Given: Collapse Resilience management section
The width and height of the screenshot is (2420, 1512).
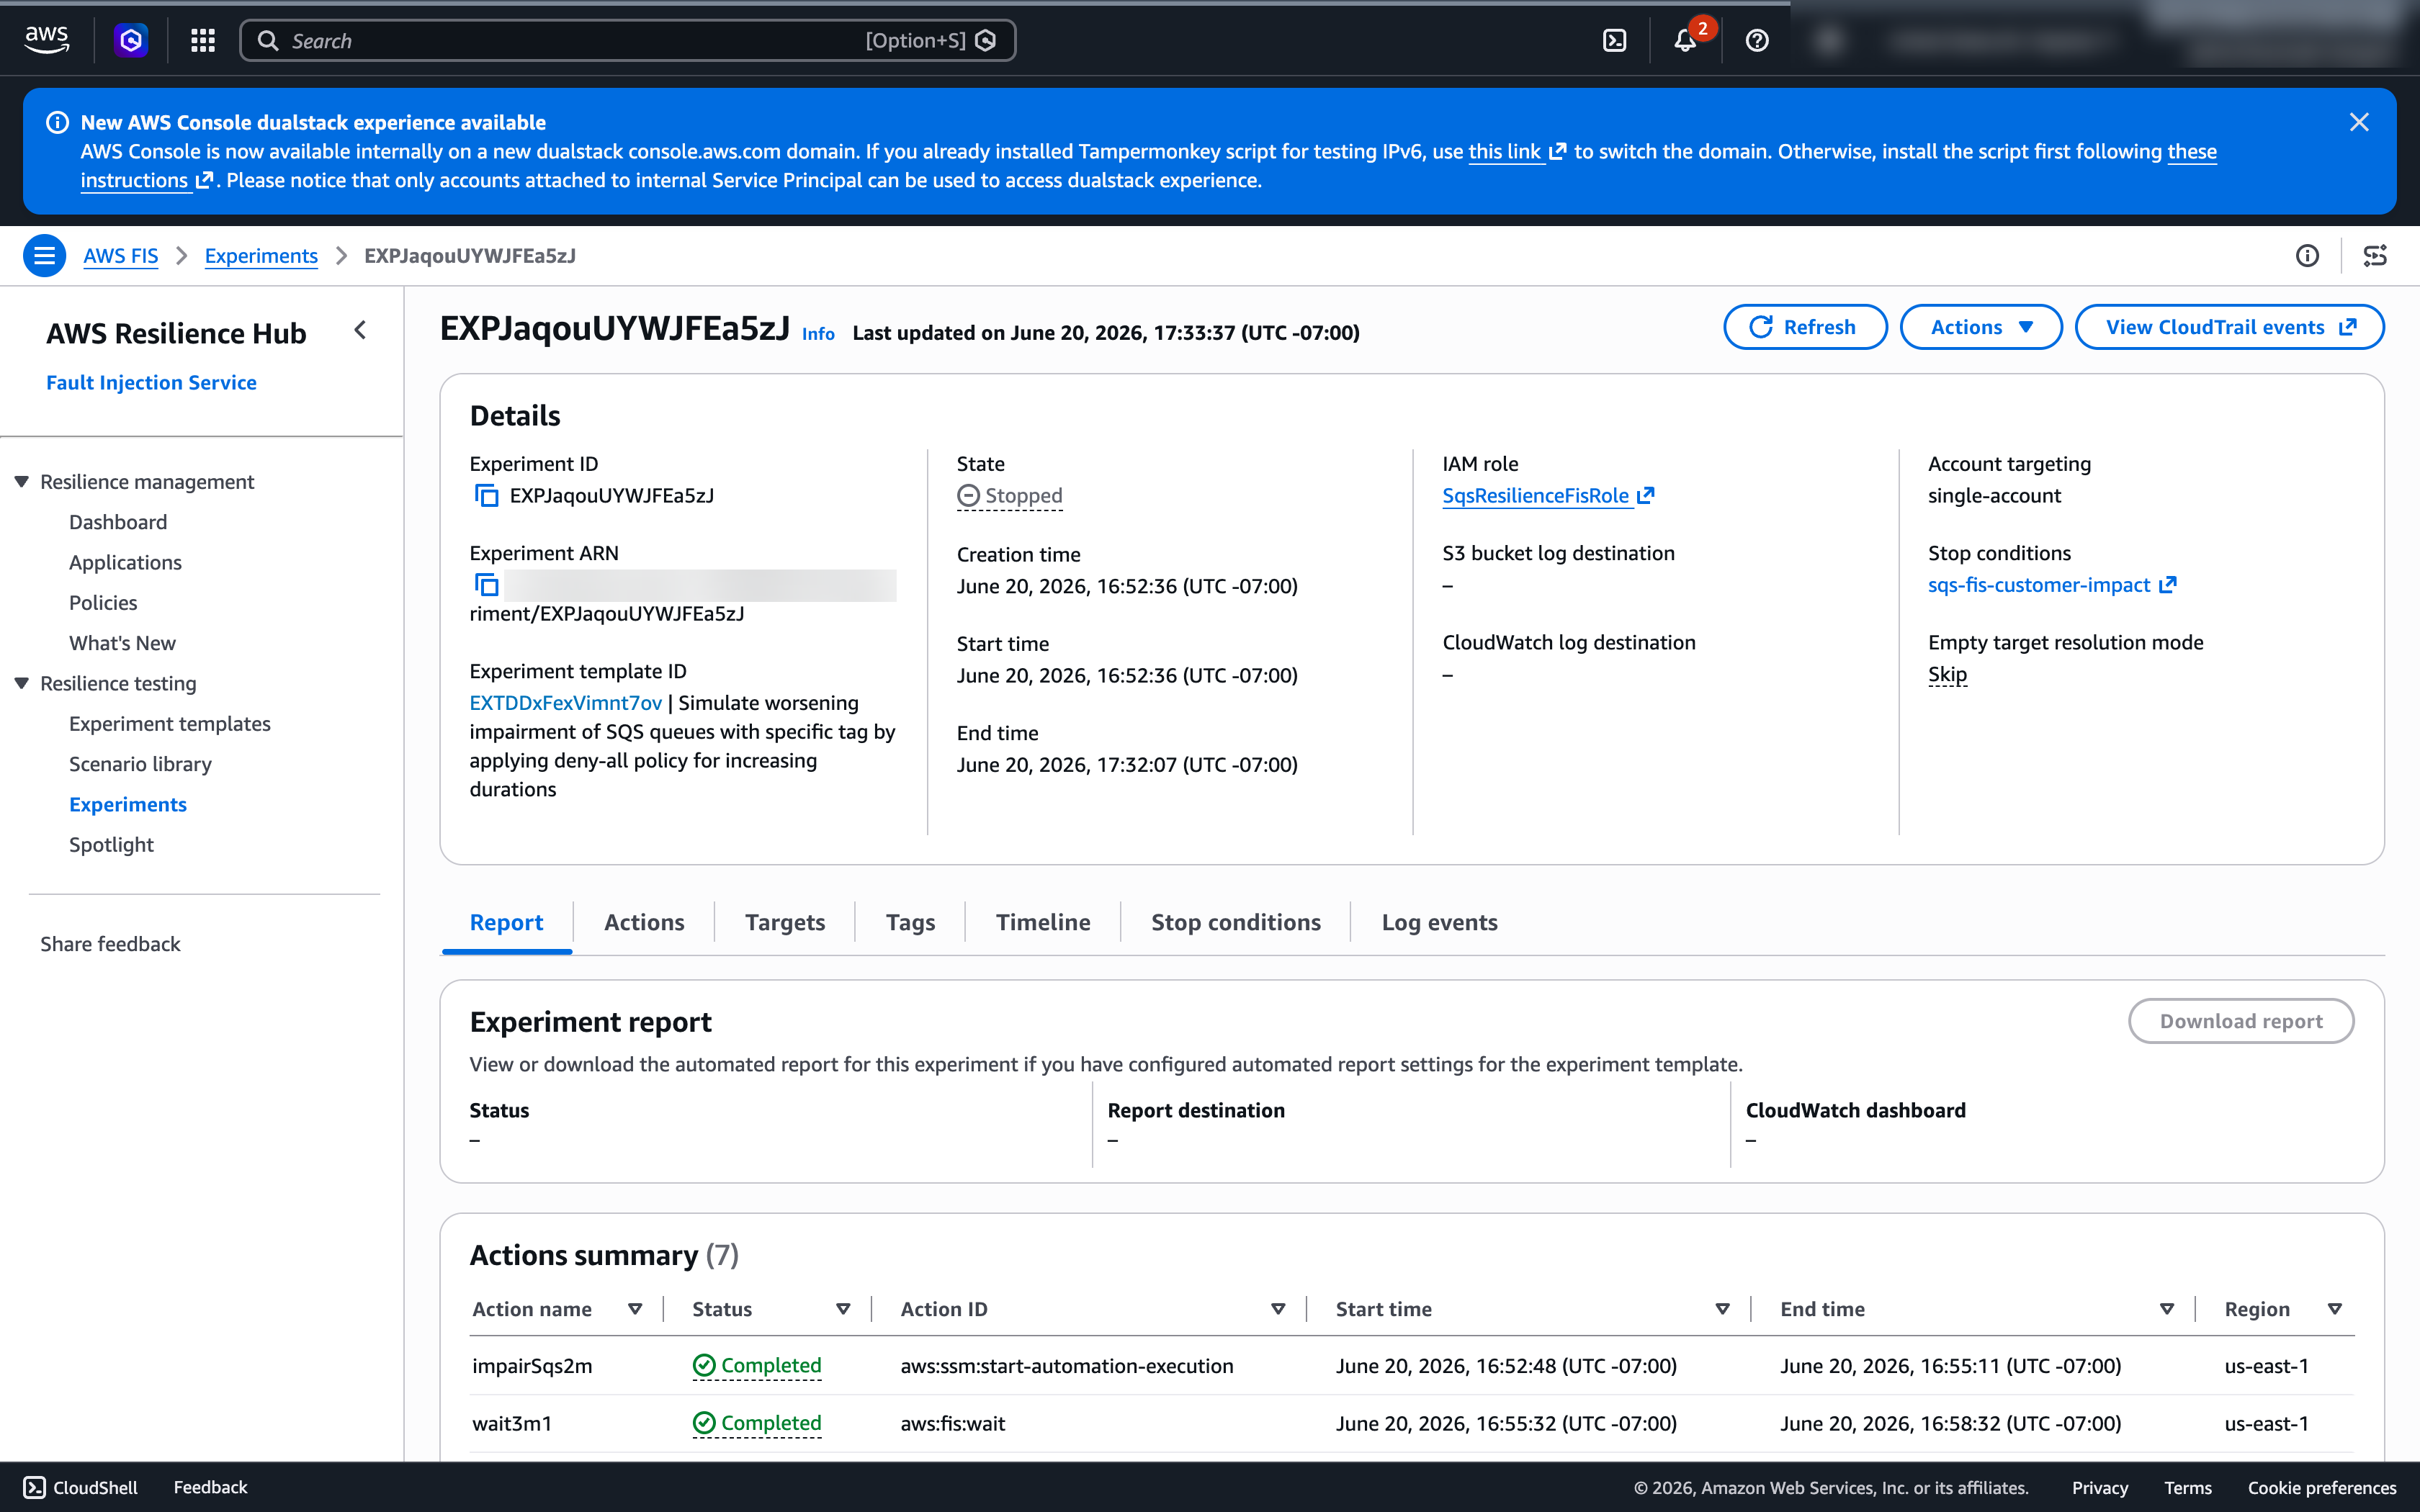Looking at the screenshot, I should coord(22,481).
